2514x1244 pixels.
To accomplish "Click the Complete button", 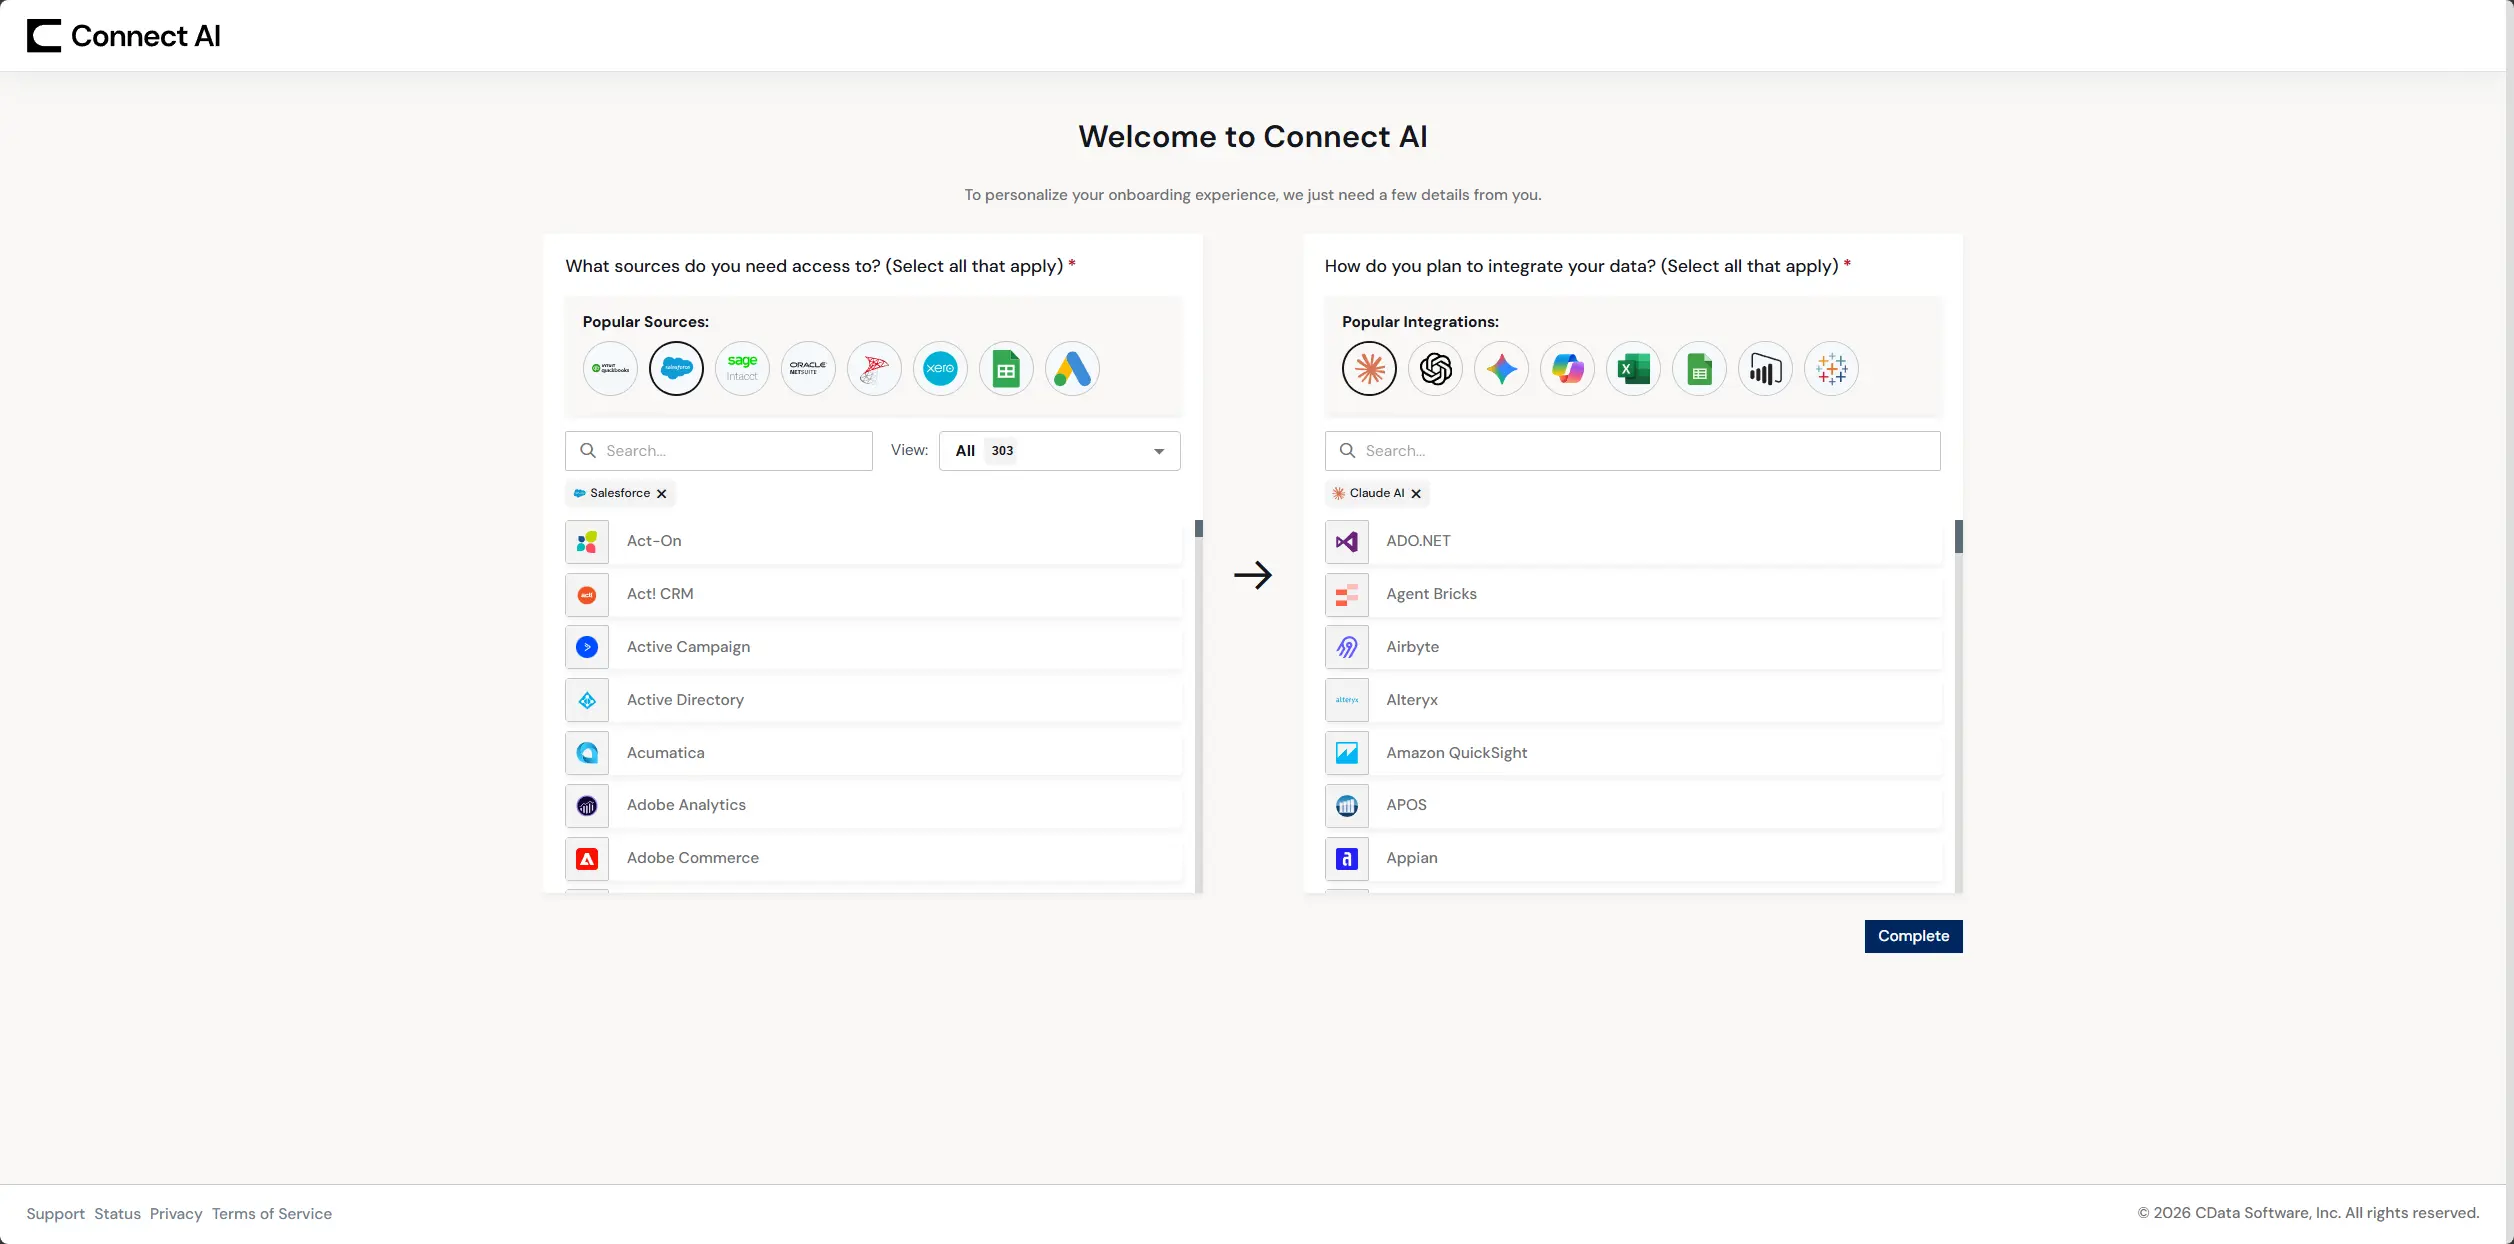I will tap(1913, 936).
